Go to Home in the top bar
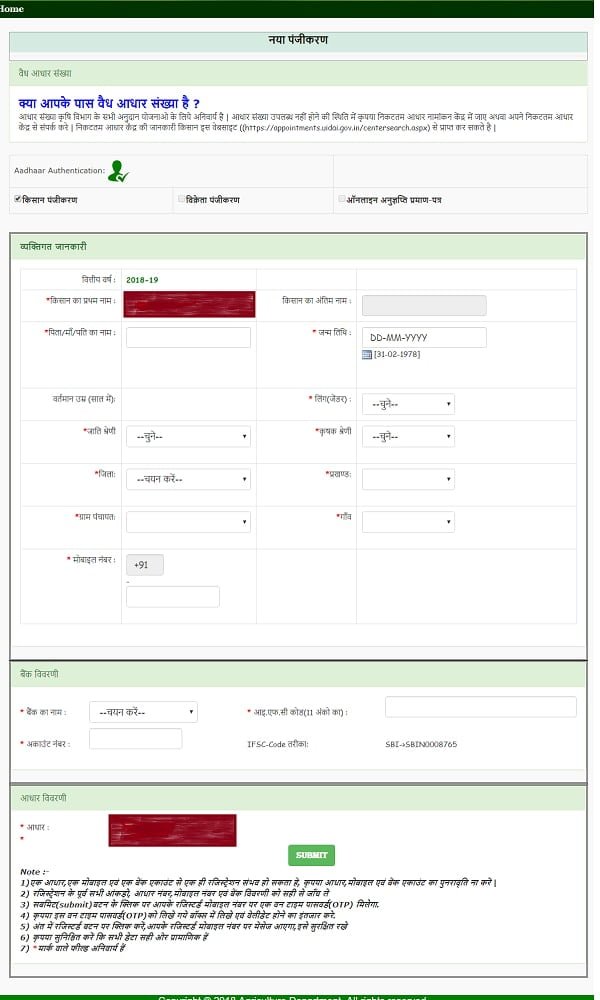This screenshot has width=600, height=1000. [11, 8]
